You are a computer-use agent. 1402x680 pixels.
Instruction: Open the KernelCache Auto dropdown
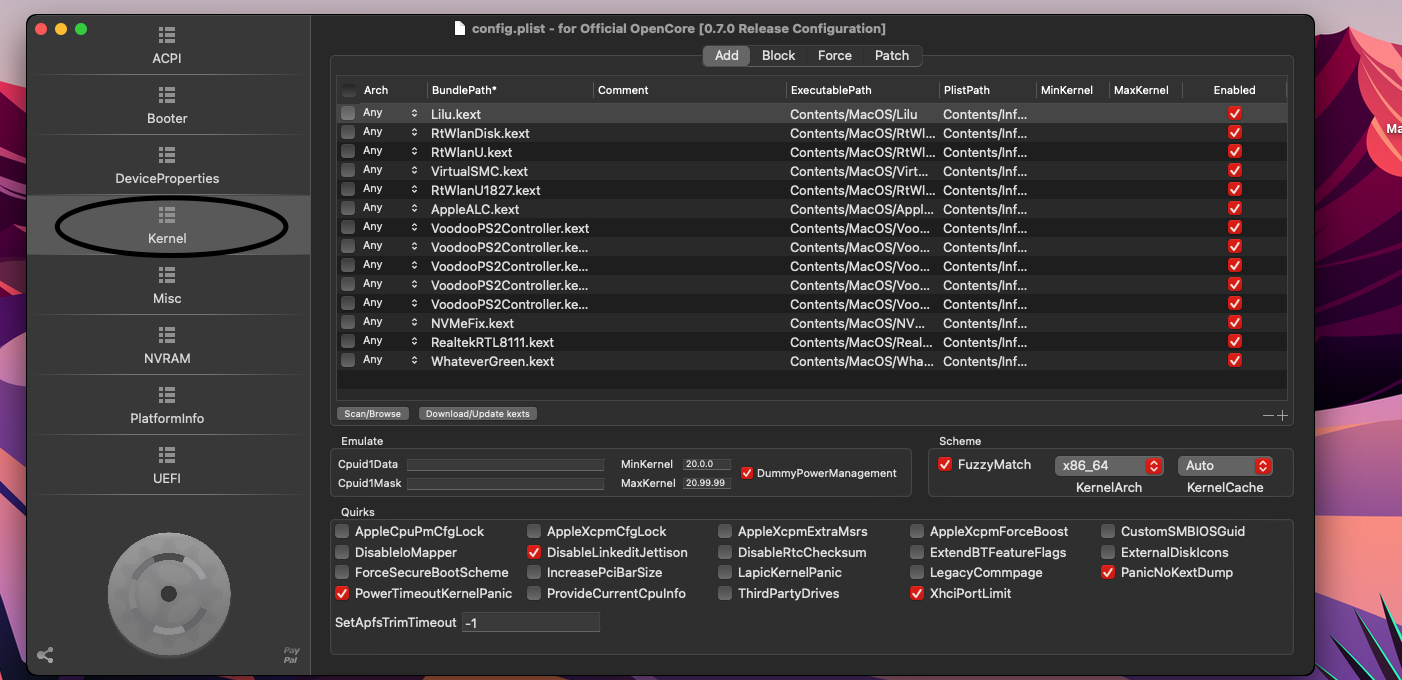(x=1225, y=465)
